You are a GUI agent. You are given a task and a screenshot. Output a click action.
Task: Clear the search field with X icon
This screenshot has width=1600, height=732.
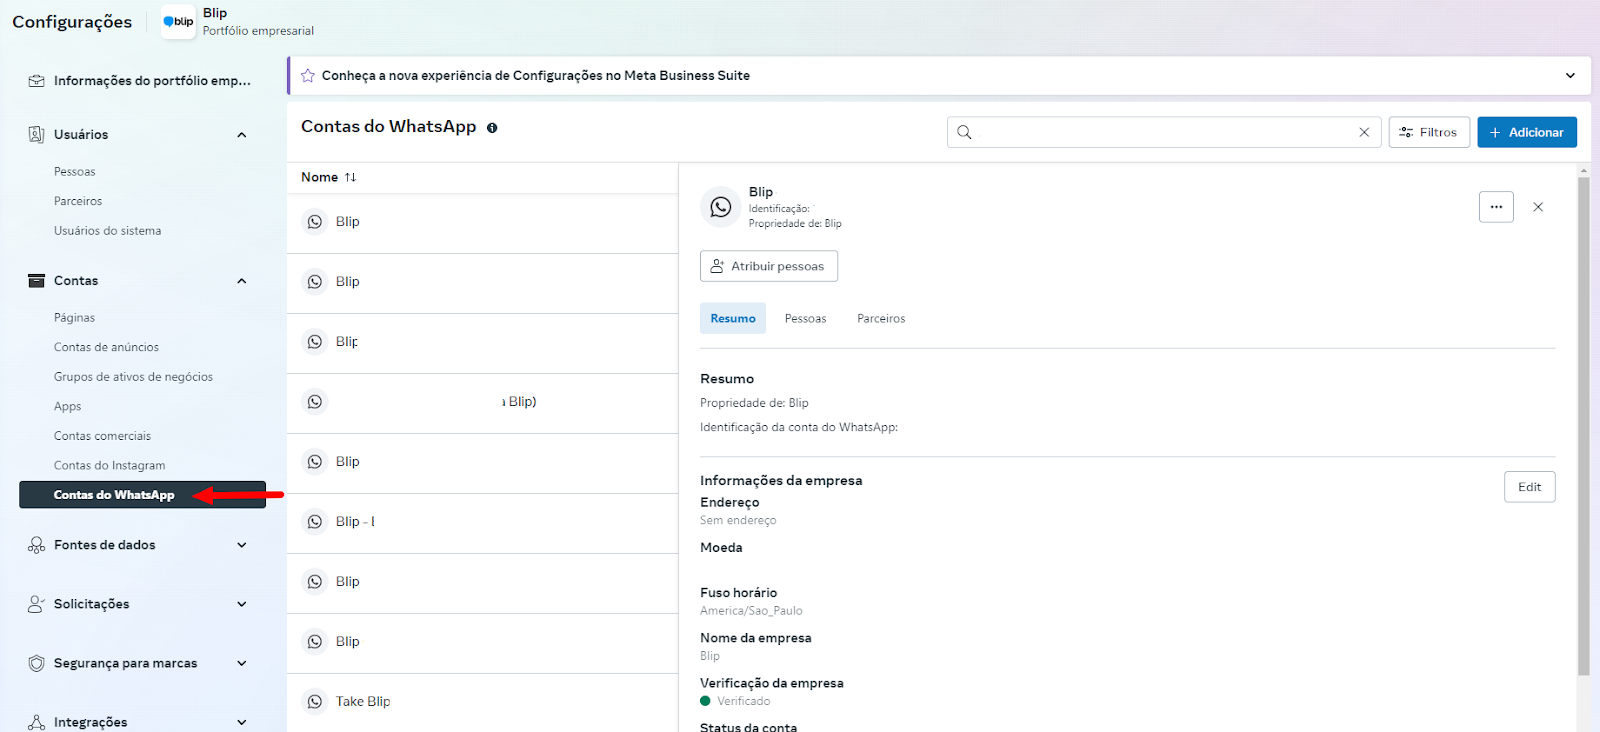click(x=1364, y=132)
